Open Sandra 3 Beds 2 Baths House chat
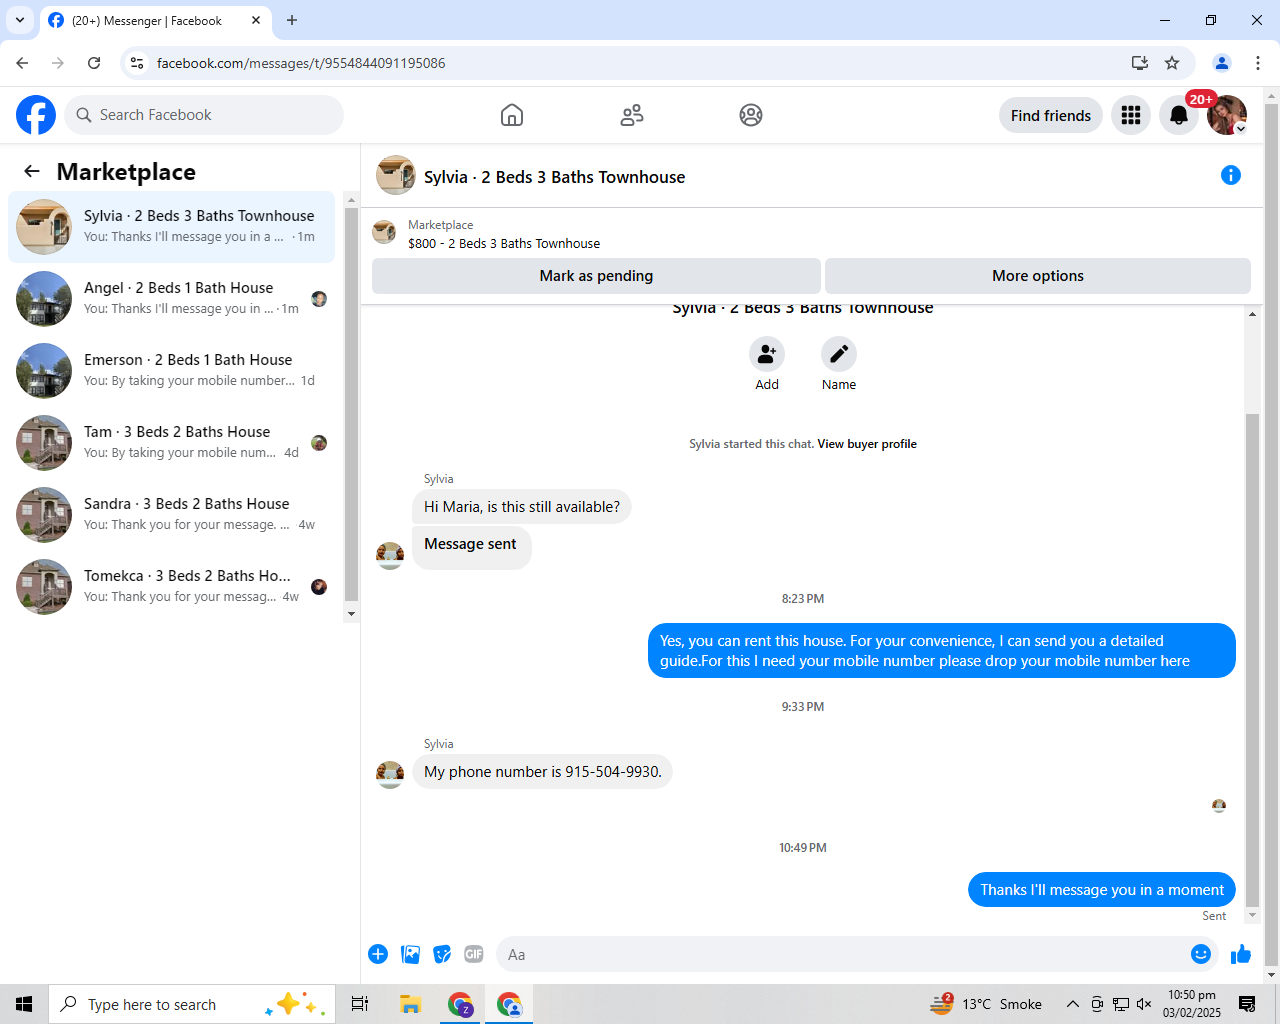Image resolution: width=1280 pixels, height=1024 pixels. point(172,515)
